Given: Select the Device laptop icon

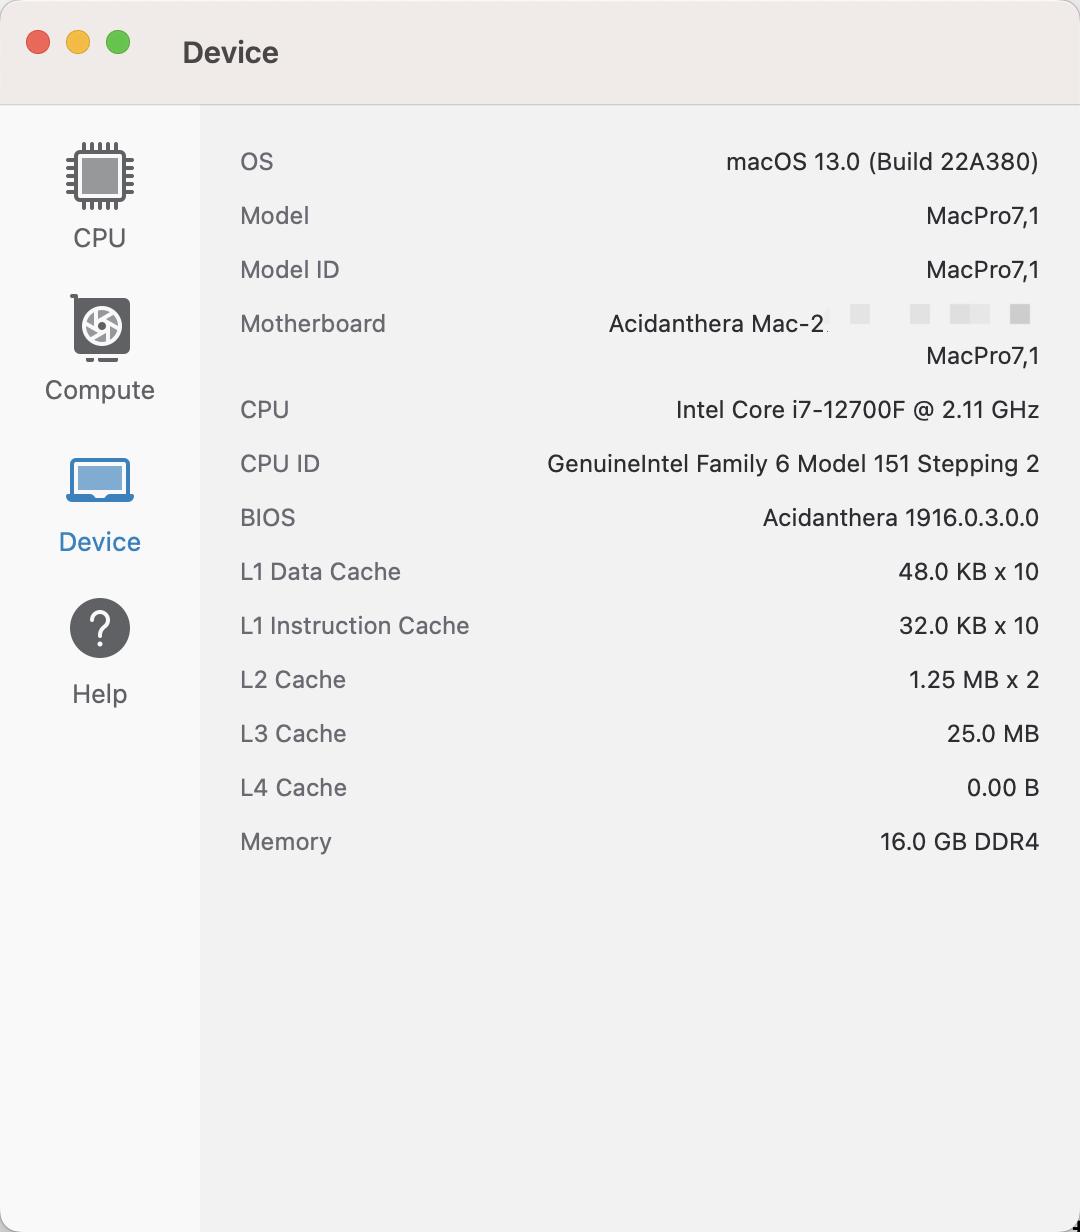Looking at the screenshot, I should point(98,479).
